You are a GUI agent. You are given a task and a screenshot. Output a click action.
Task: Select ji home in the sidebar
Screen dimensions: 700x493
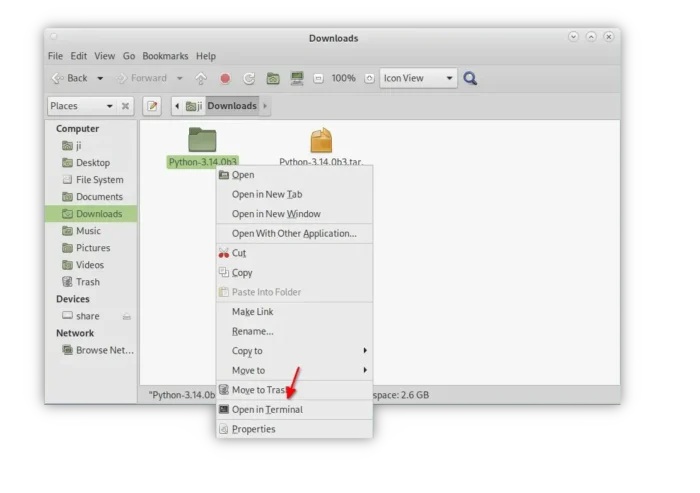pyautogui.click(x=91, y=146)
